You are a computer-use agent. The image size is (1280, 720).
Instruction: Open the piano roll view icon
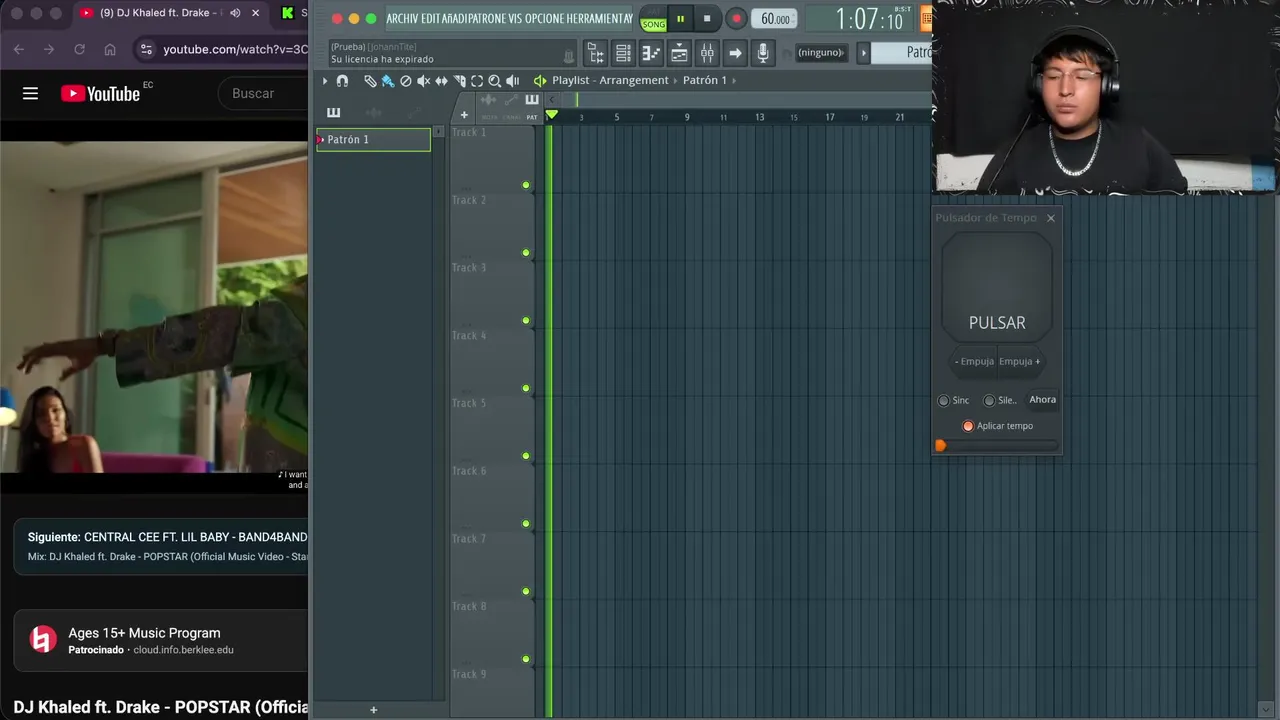click(x=651, y=53)
